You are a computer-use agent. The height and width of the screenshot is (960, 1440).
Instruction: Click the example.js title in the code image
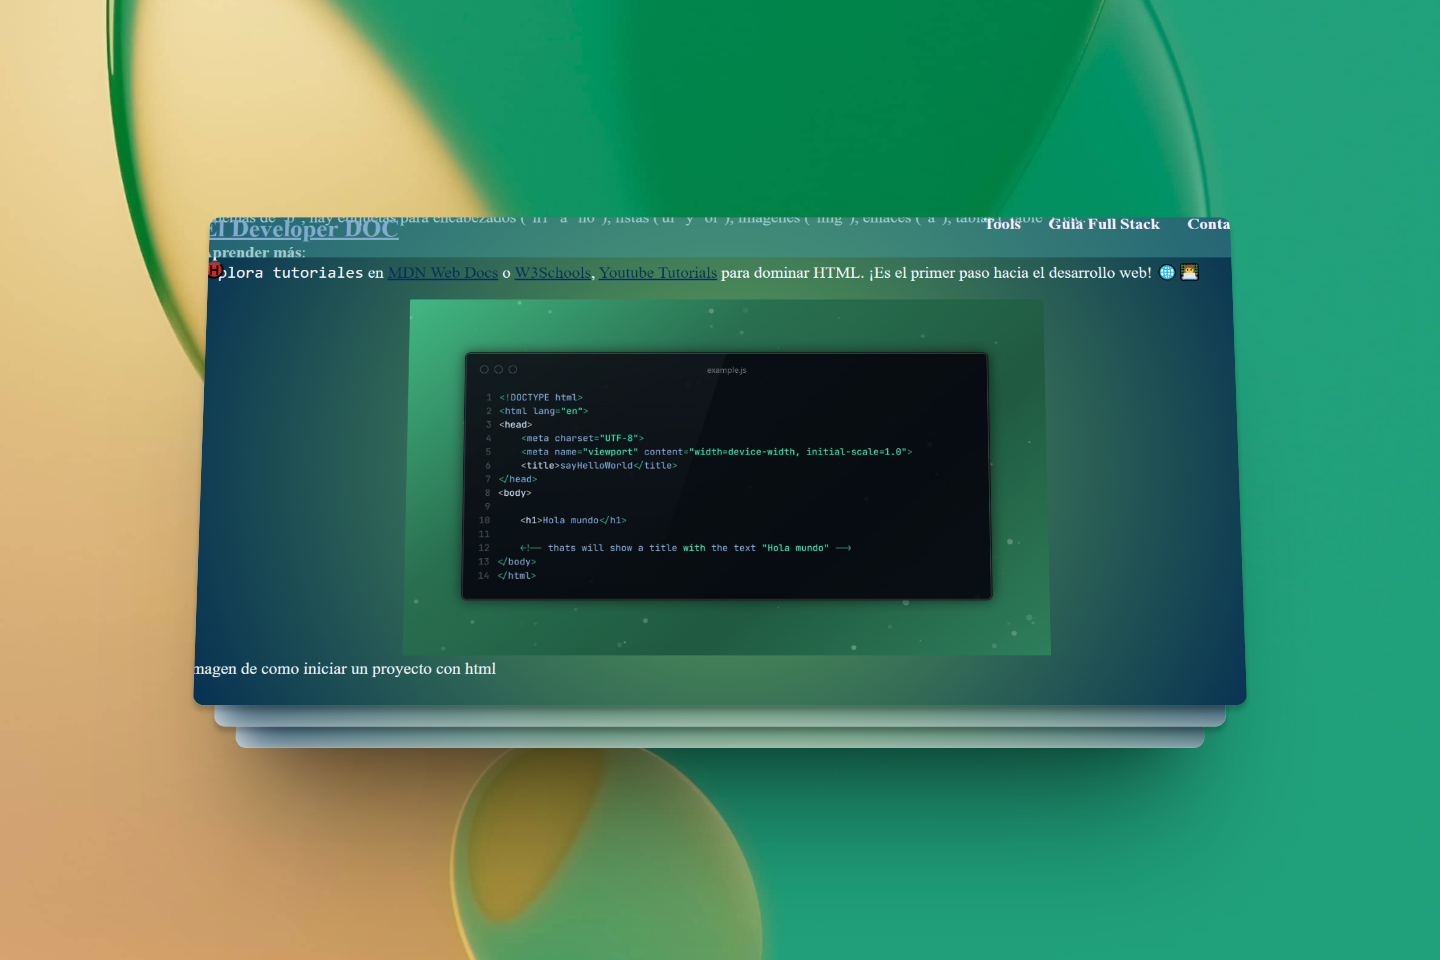click(726, 371)
